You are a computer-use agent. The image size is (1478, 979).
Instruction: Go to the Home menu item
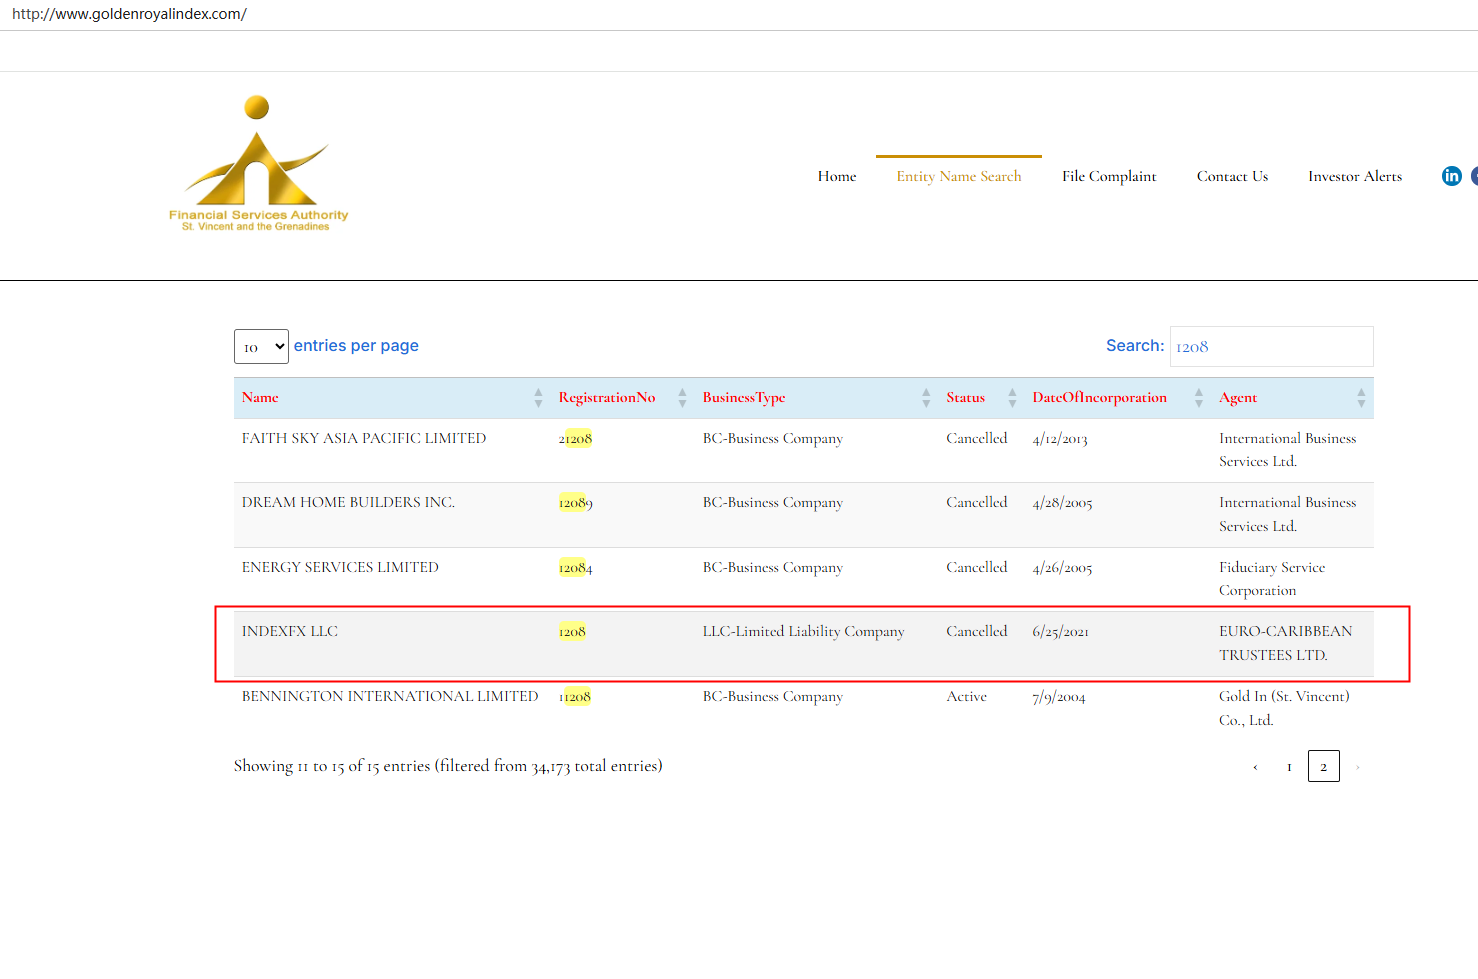837,176
